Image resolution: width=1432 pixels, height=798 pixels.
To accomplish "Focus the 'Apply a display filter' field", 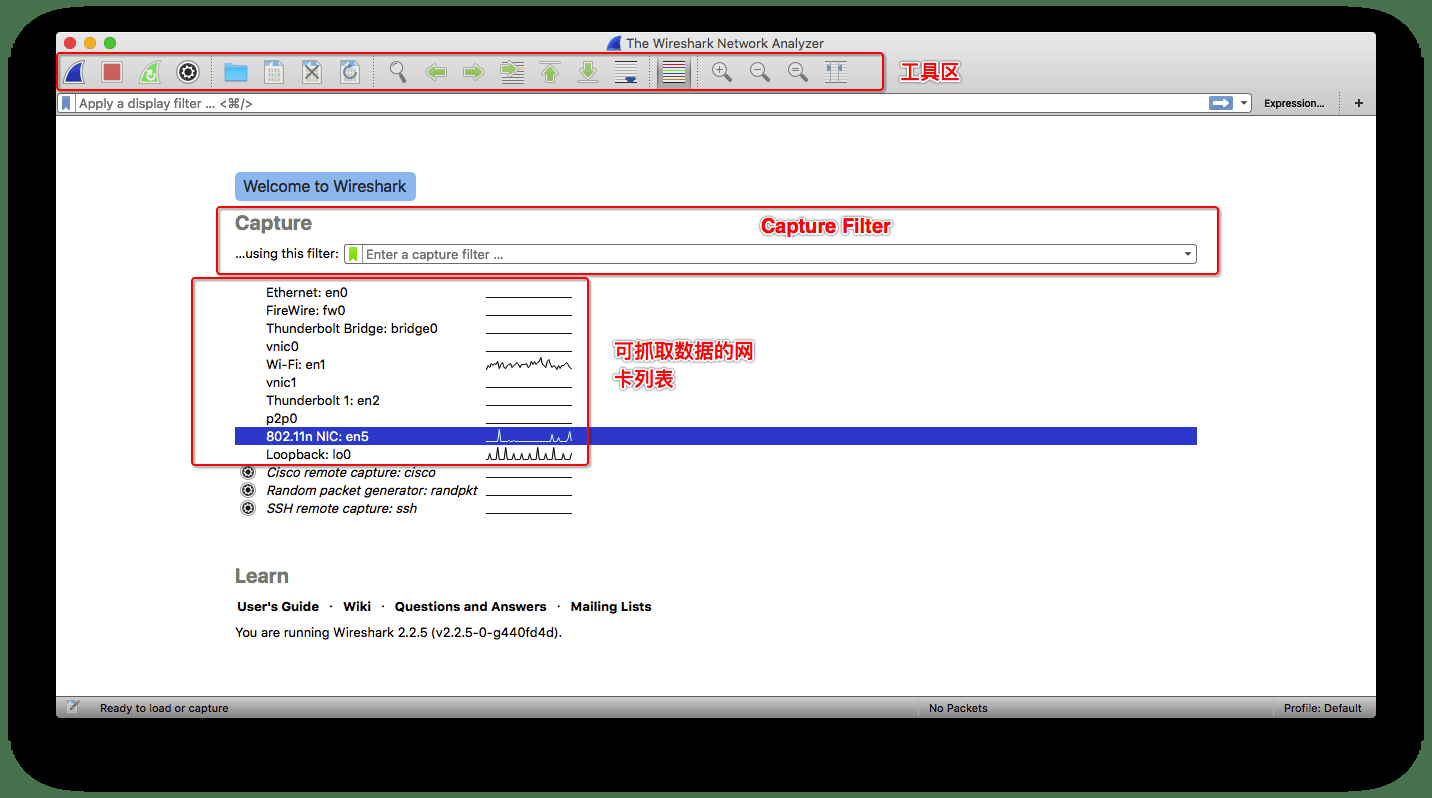I will point(640,103).
